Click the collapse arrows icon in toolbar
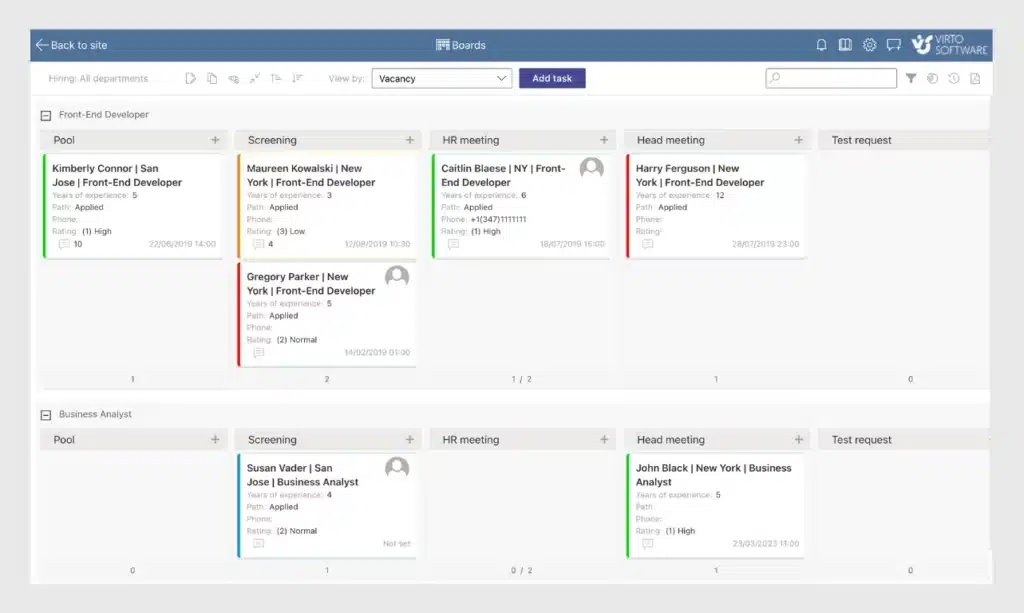1024x613 pixels. [255, 78]
